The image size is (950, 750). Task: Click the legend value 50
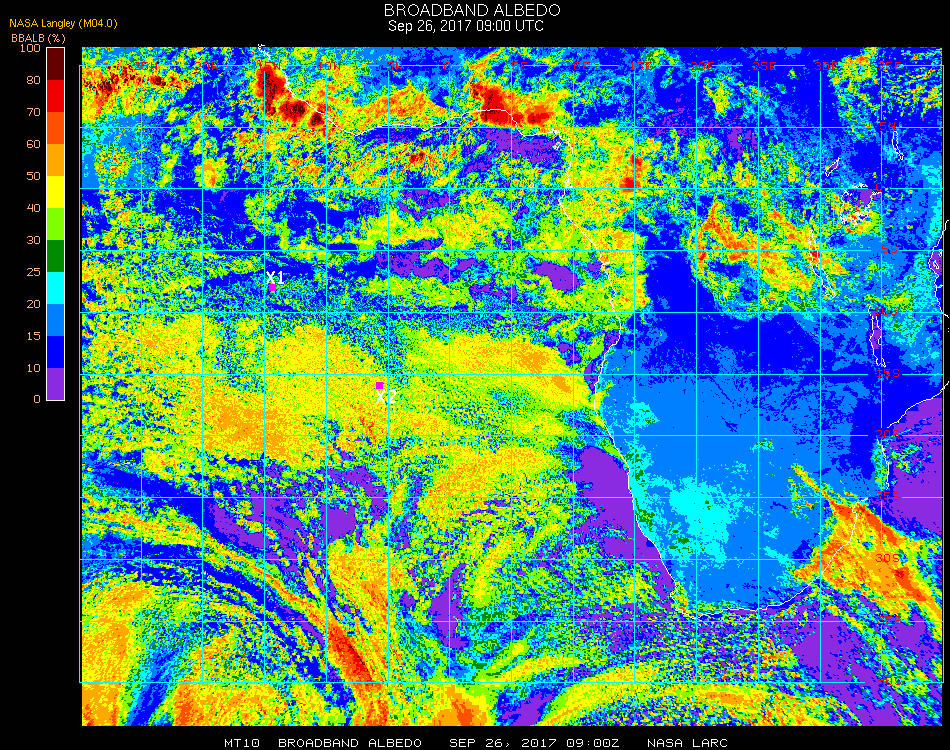[33, 176]
